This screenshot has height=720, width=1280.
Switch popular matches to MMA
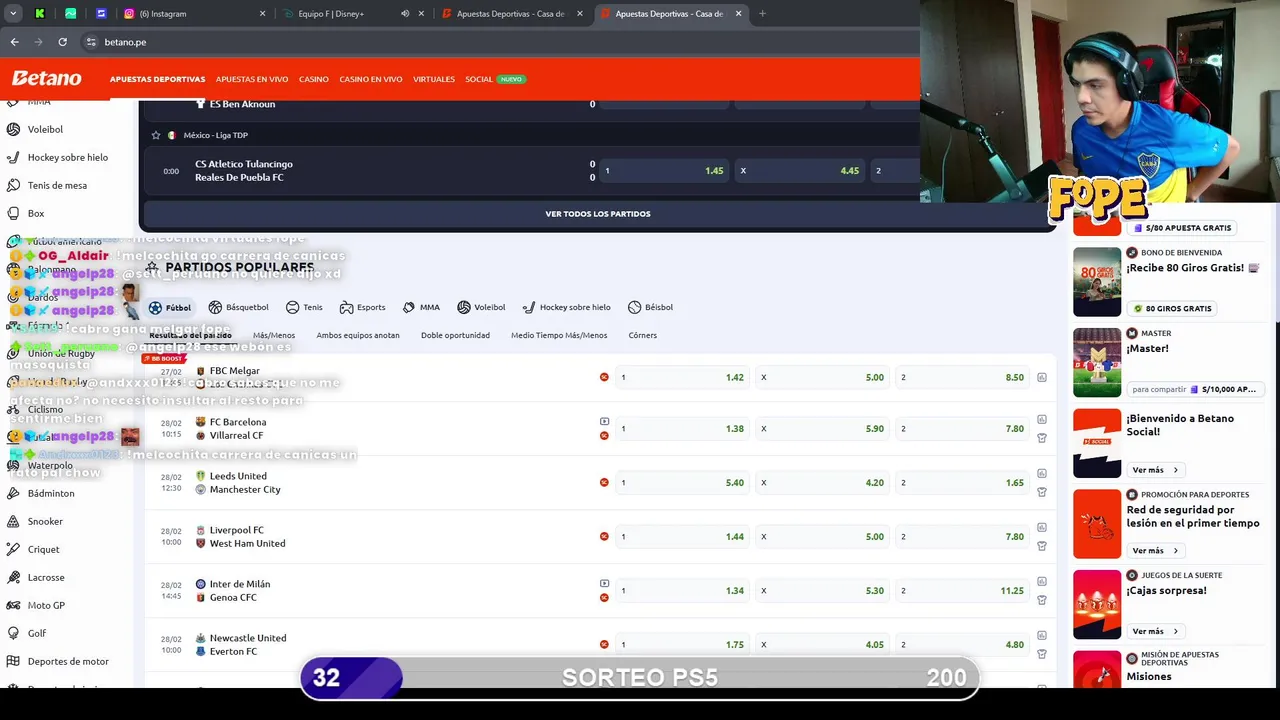(421, 307)
